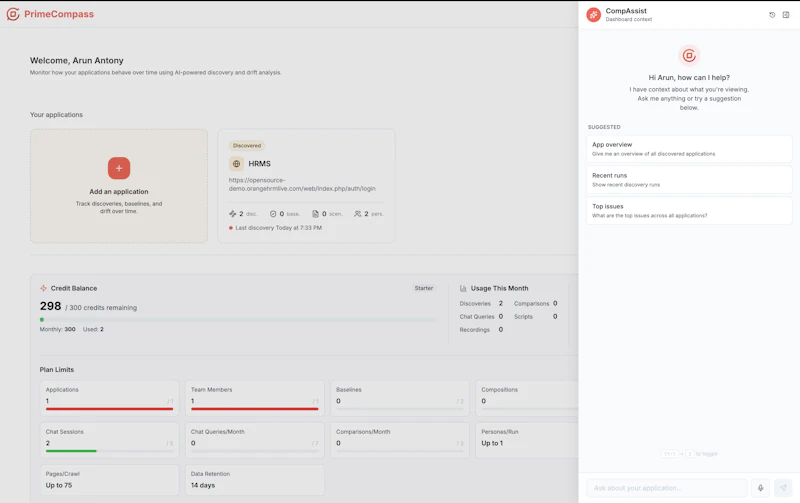800x503 pixels.
Task: Open the Add an application card
Action: (119, 186)
